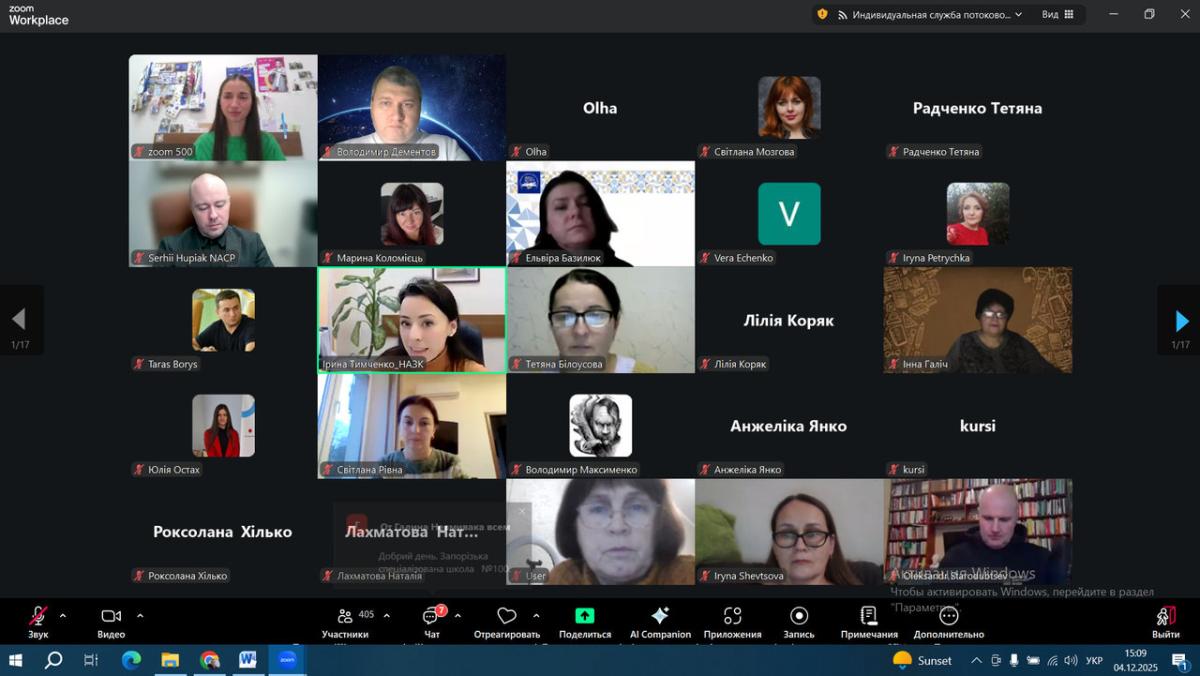Click the Olha participant name tile
The width and height of the screenshot is (1200, 676).
coord(600,108)
